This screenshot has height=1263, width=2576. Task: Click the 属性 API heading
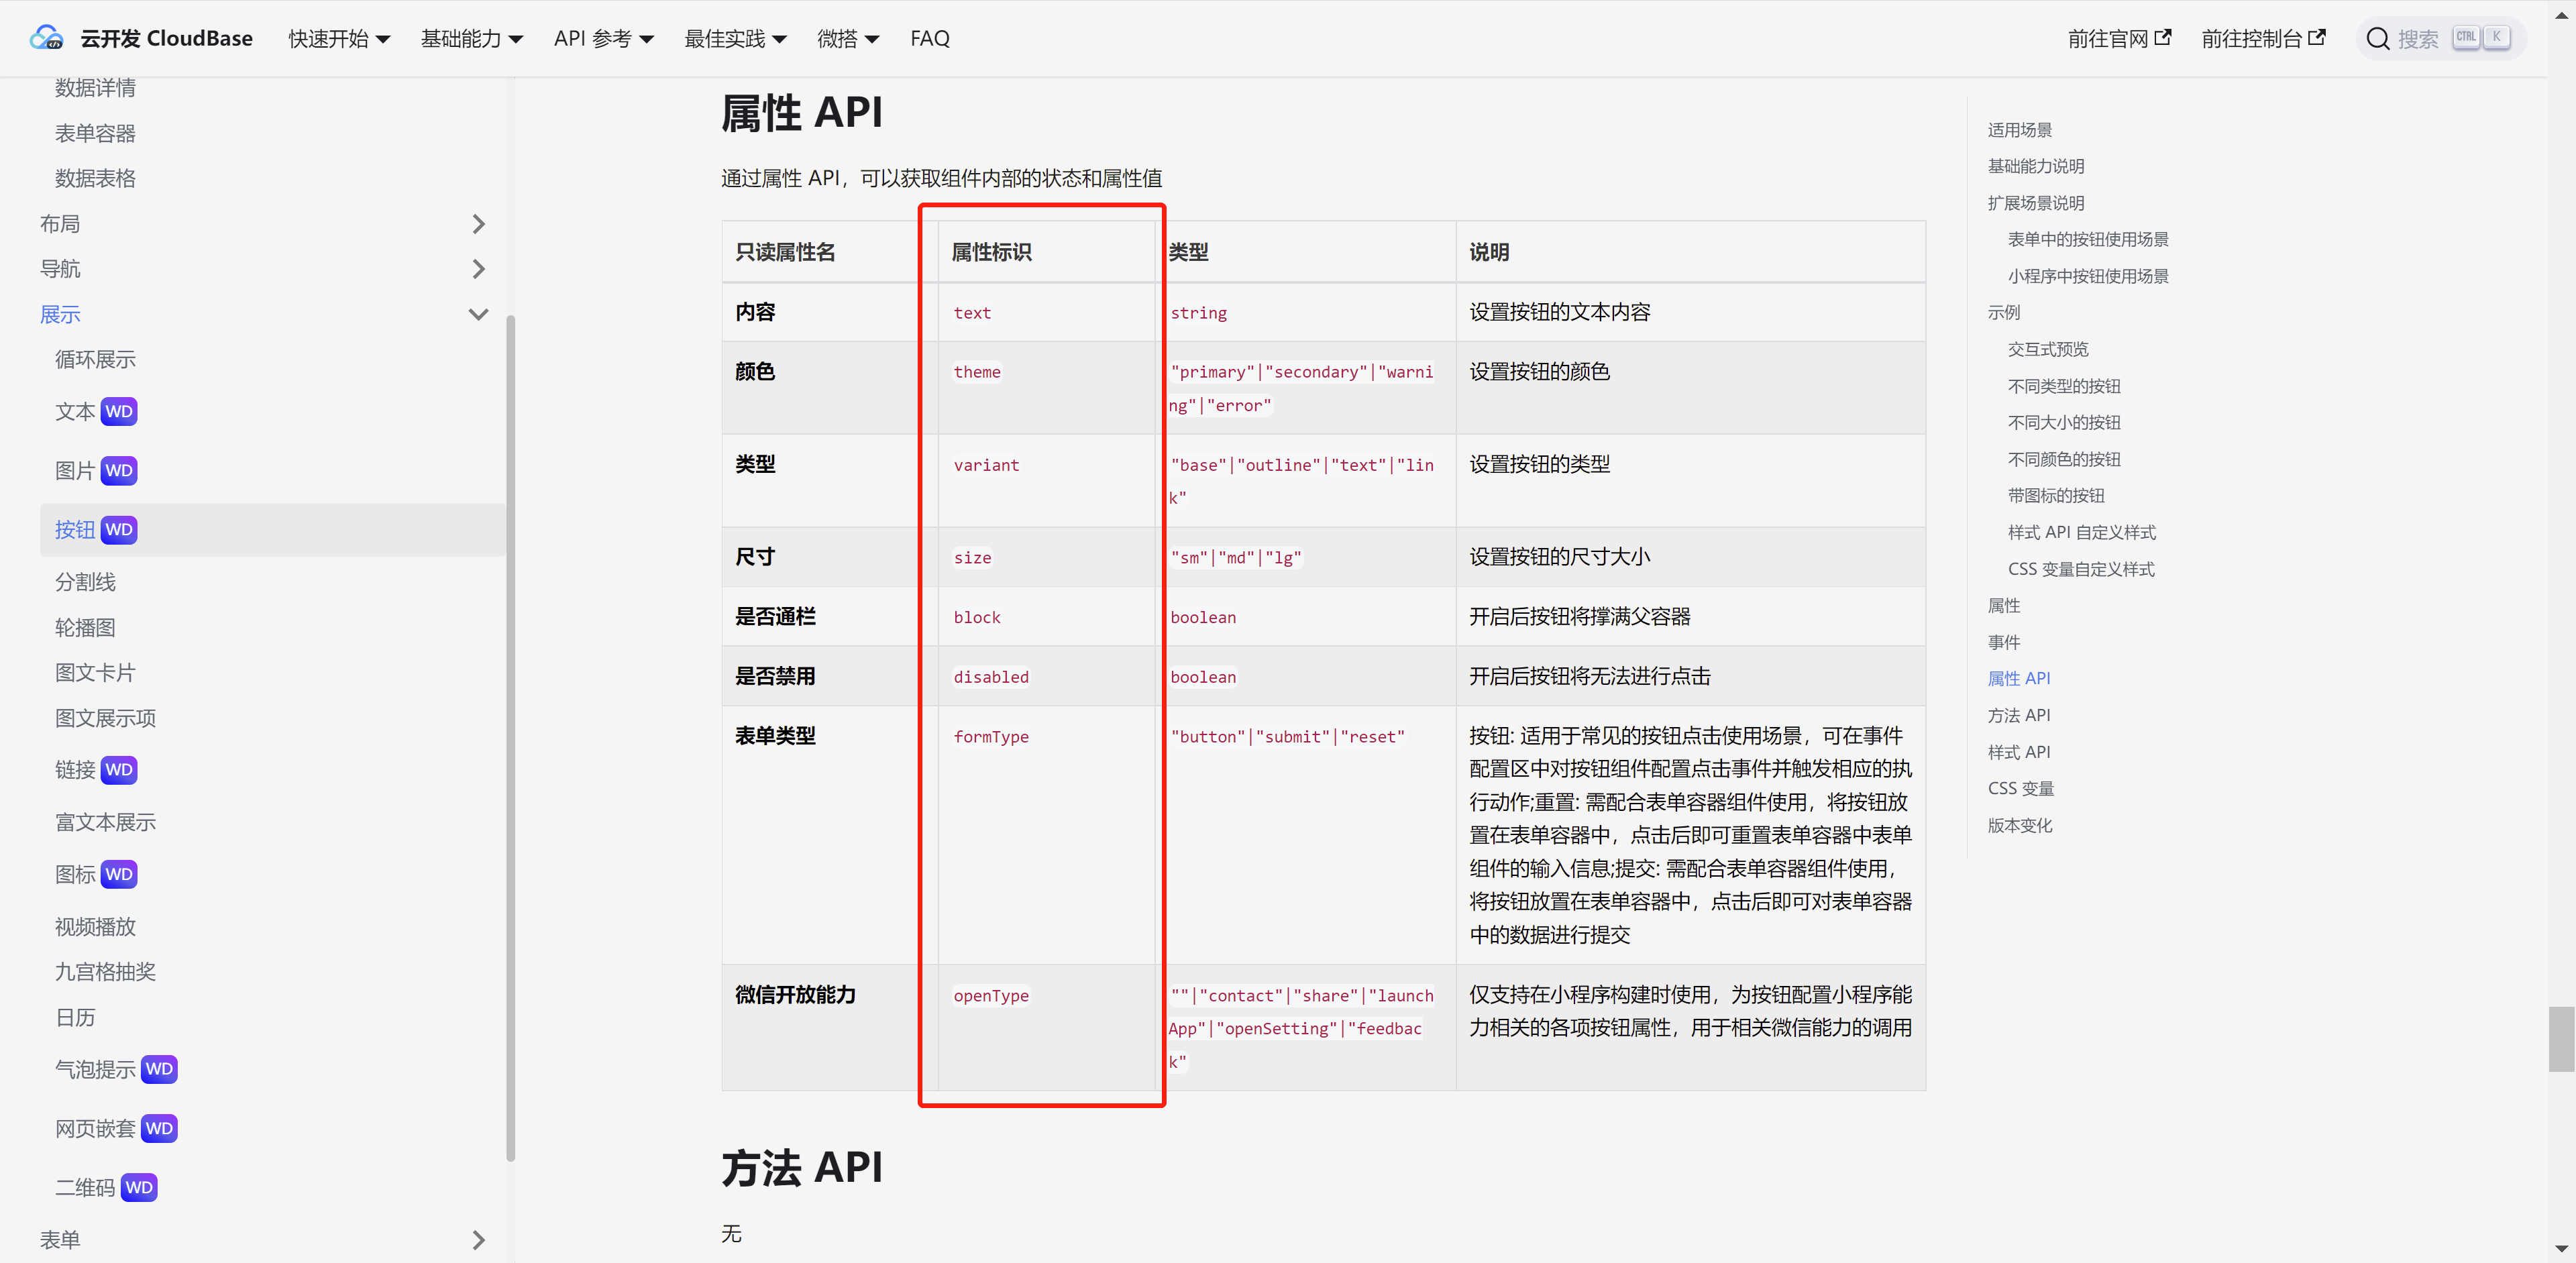tap(802, 112)
